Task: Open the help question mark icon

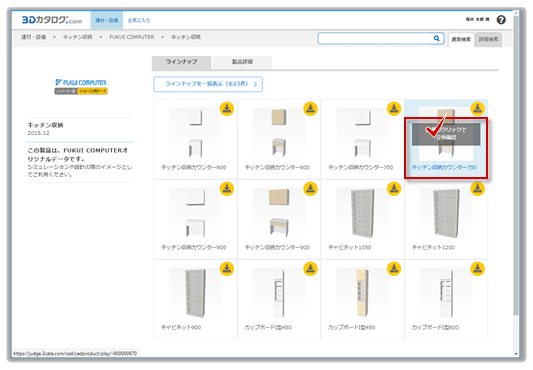Action: pos(501,20)
